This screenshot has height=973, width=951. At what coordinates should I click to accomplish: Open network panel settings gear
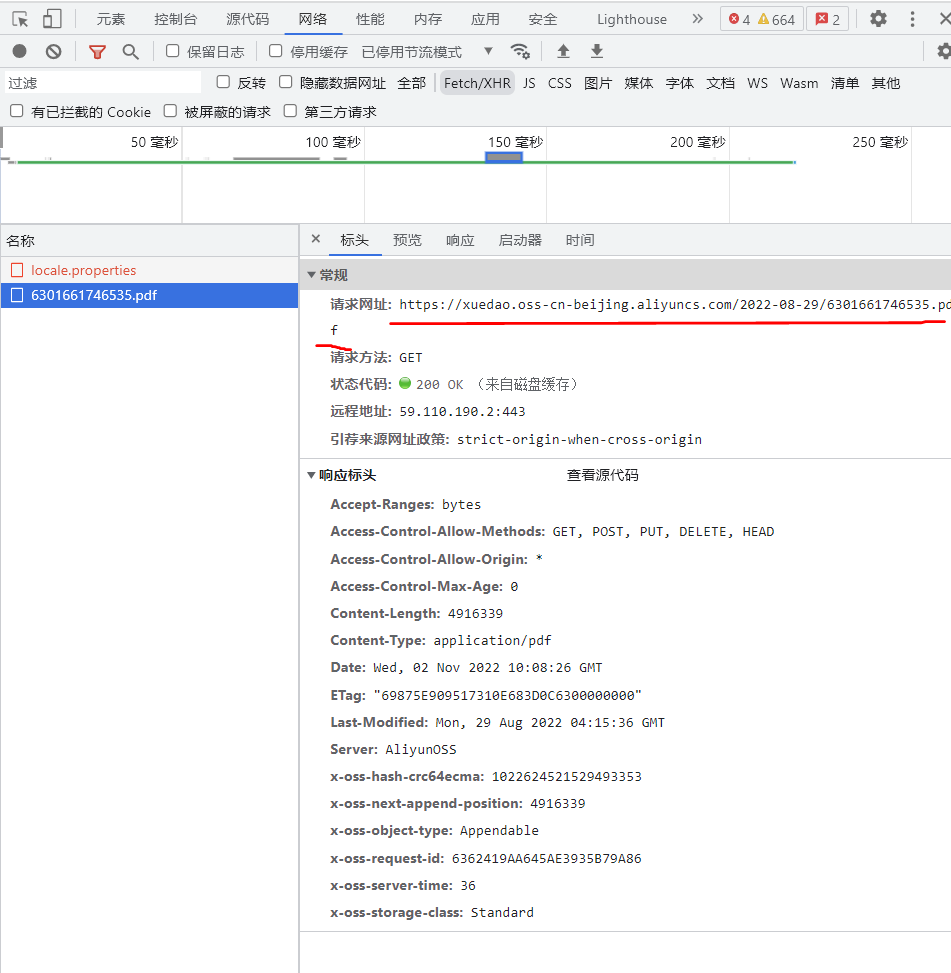tap(944, 52)
